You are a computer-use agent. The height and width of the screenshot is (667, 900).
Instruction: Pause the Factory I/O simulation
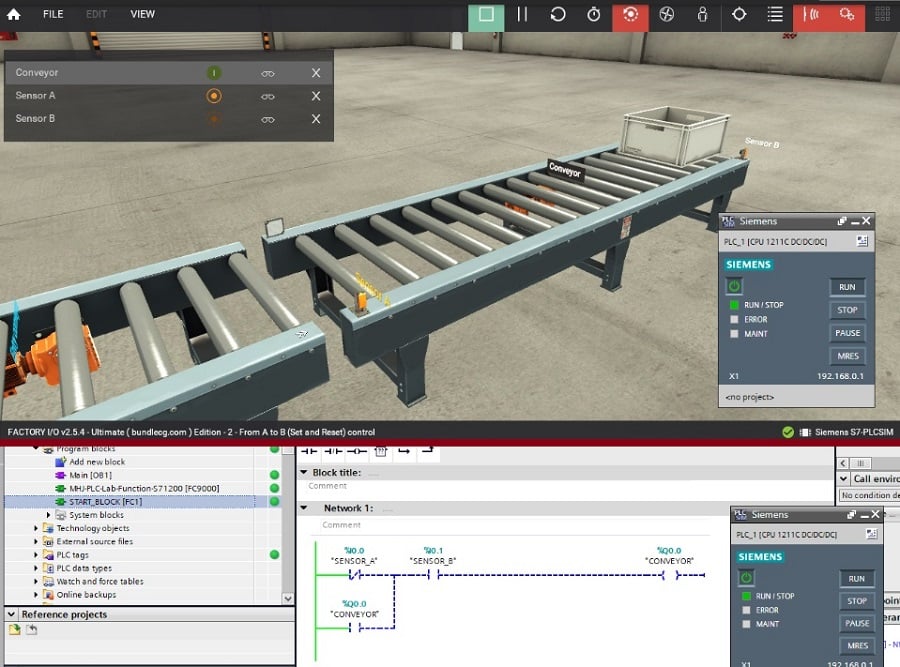click(522, 14)
